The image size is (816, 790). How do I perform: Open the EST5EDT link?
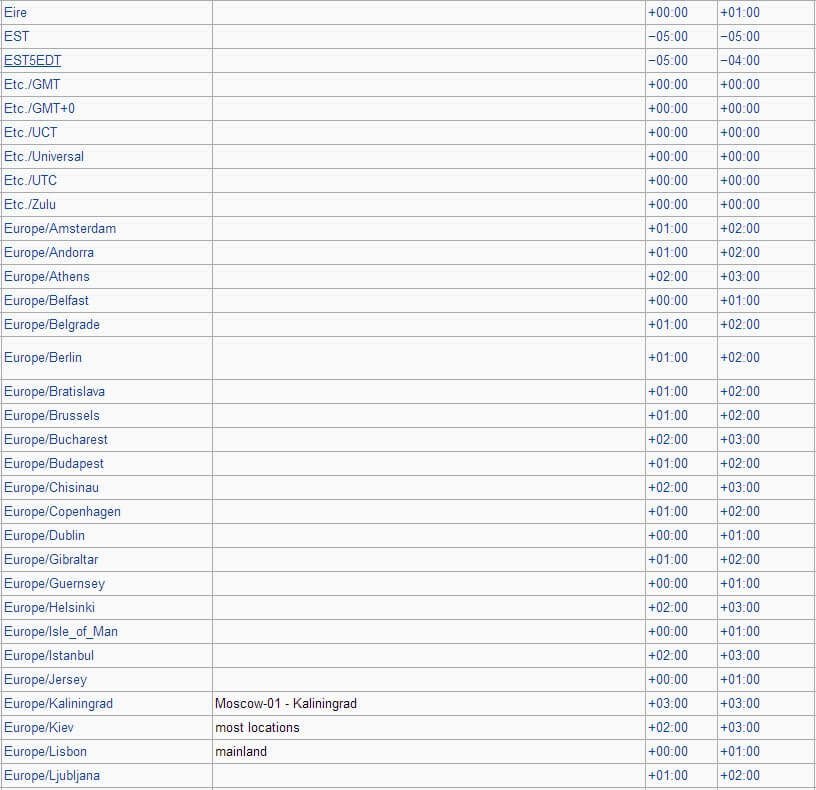pos(32,60)
